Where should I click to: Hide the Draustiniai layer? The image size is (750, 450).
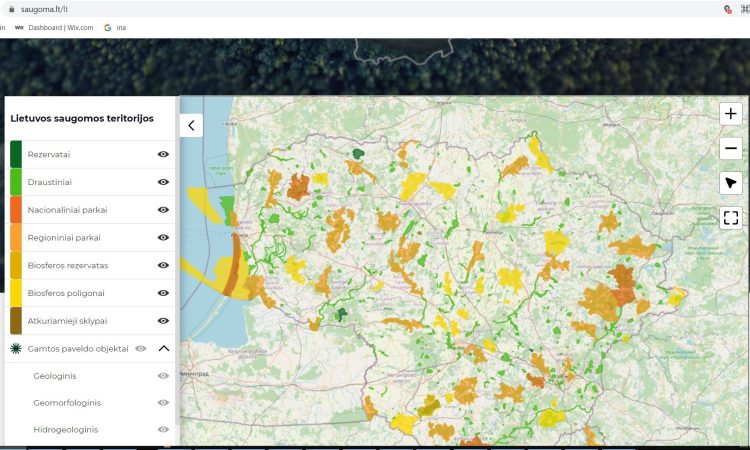pyautogui.click(x=163, y=182)
